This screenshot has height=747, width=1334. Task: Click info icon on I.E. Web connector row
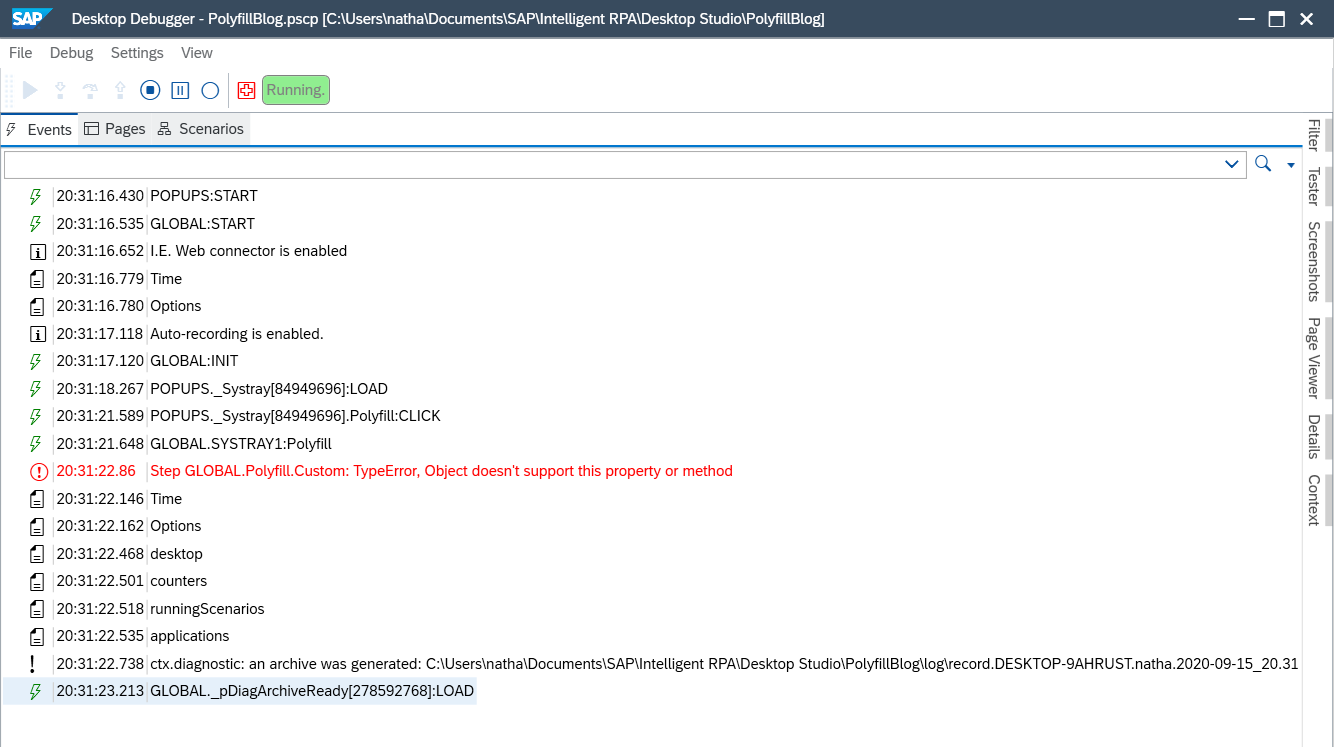click(38, 252)
